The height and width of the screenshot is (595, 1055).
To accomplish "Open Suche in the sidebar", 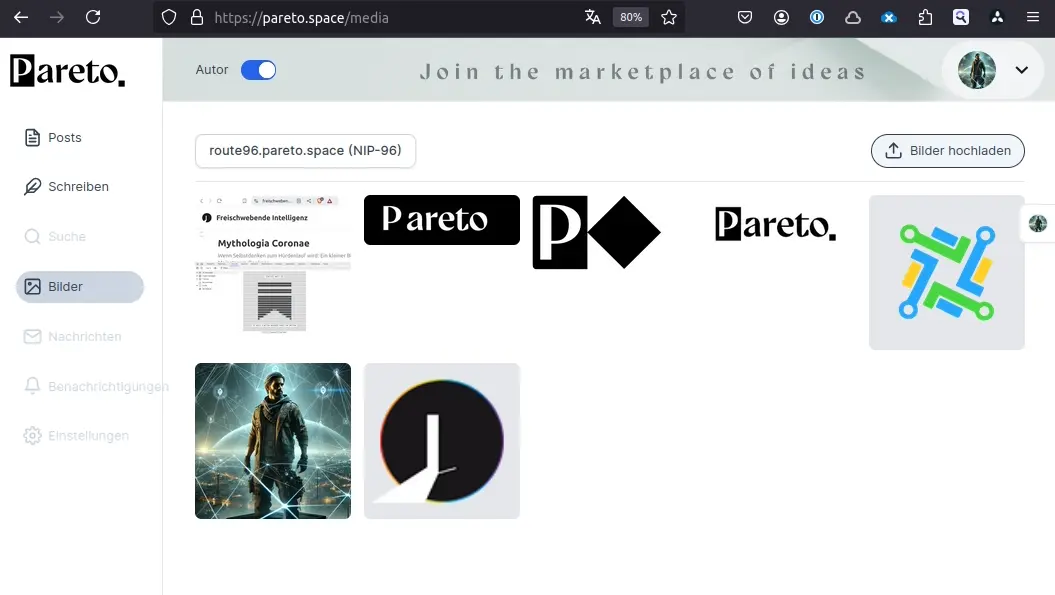I will point(55,236).
